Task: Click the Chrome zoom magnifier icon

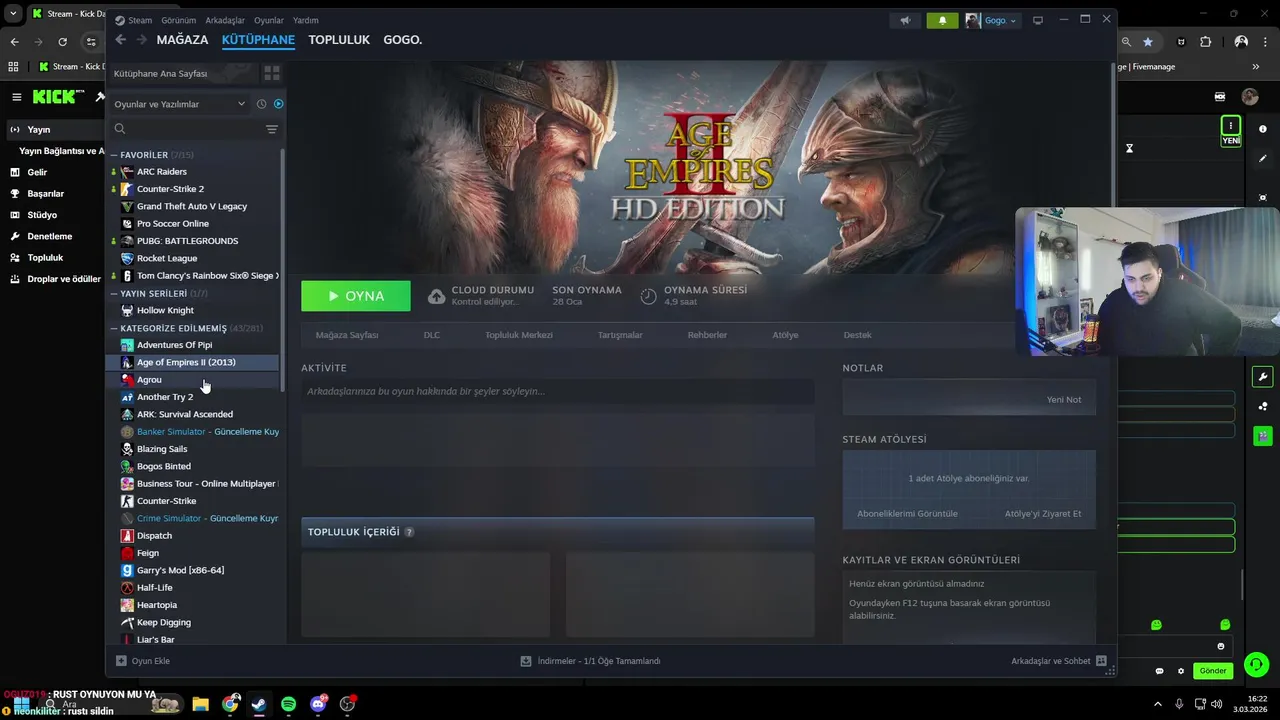Action: 1126,42
